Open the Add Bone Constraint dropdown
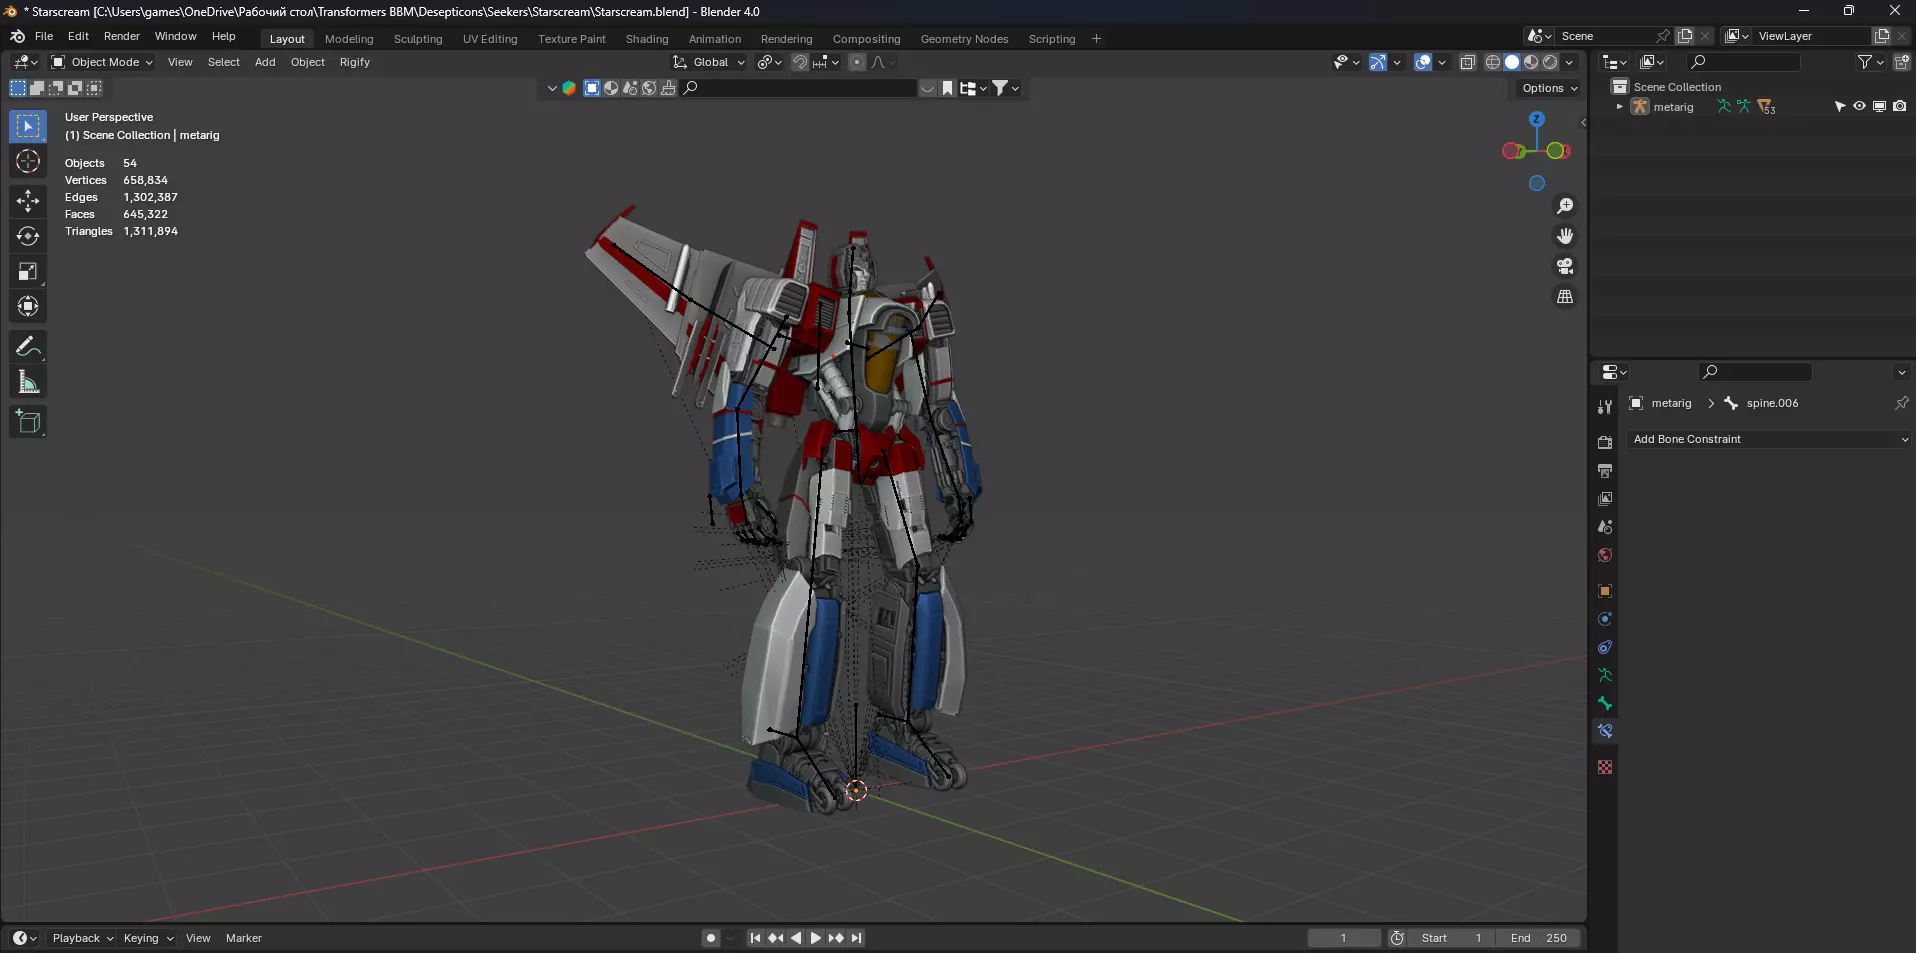 (x=1768, y=439)
